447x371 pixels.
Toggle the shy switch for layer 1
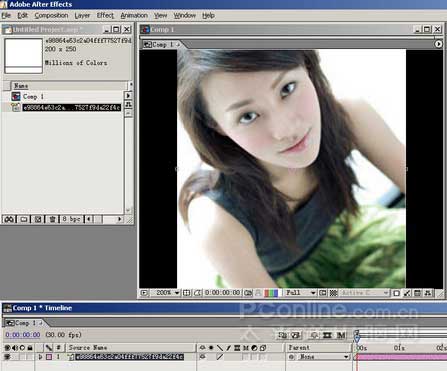tap(202, 357)
